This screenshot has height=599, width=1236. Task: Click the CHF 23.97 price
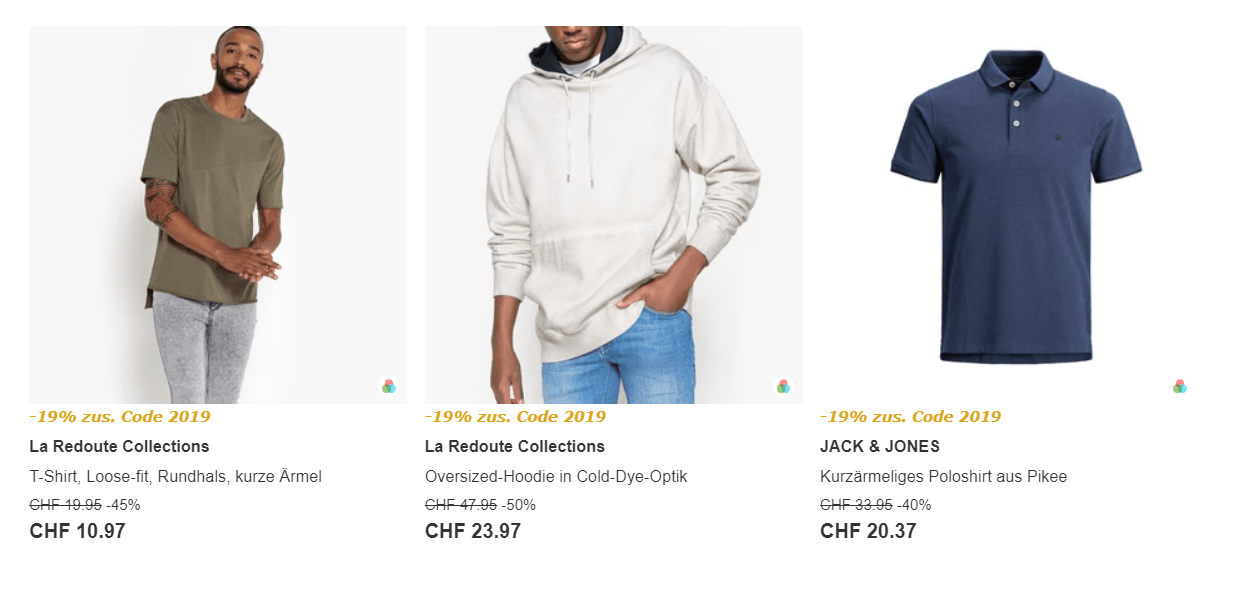click(473, 531)
